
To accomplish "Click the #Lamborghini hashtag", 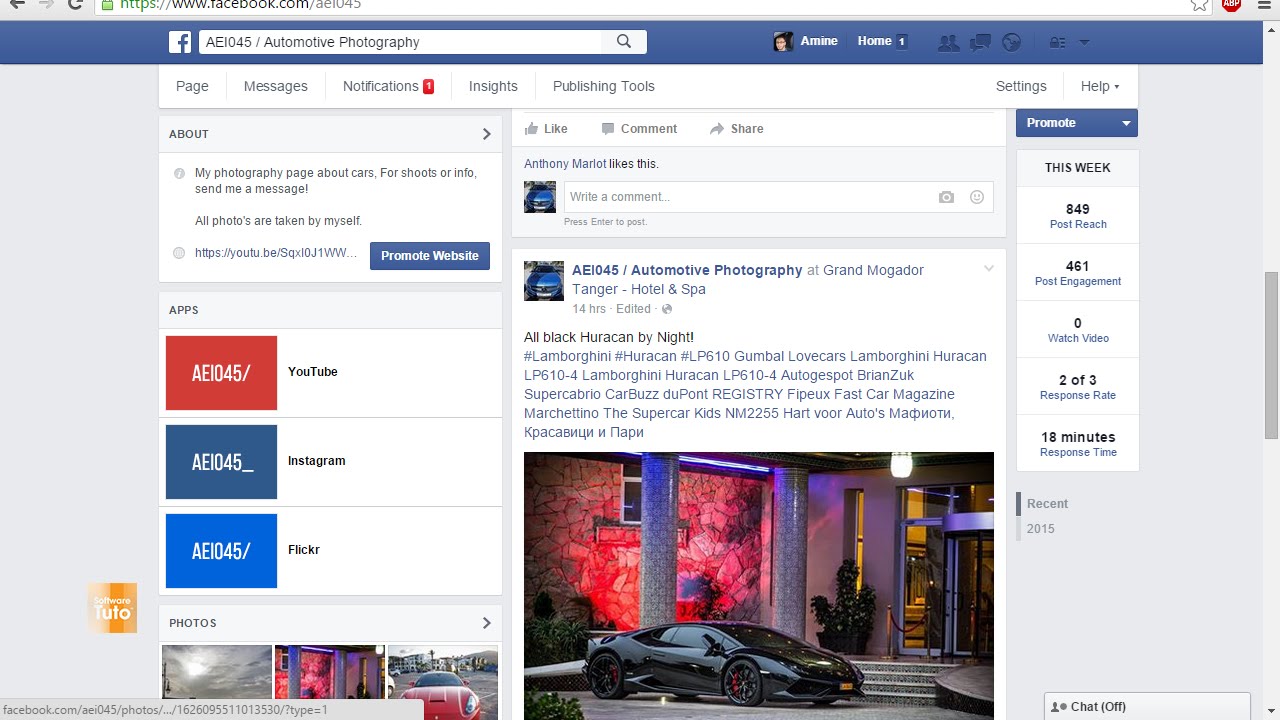I will click(x=567, y=356).
